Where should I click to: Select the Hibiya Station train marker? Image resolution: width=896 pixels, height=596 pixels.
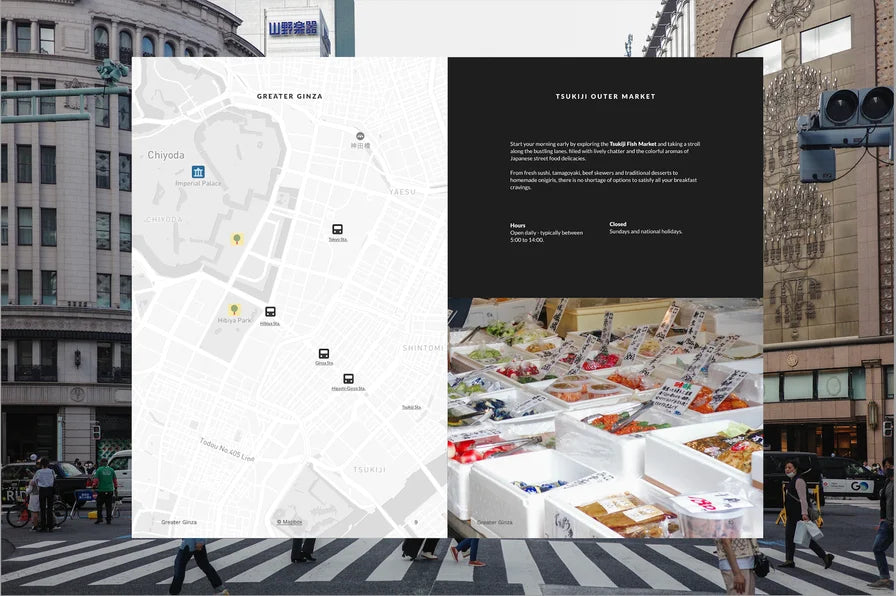270,312
